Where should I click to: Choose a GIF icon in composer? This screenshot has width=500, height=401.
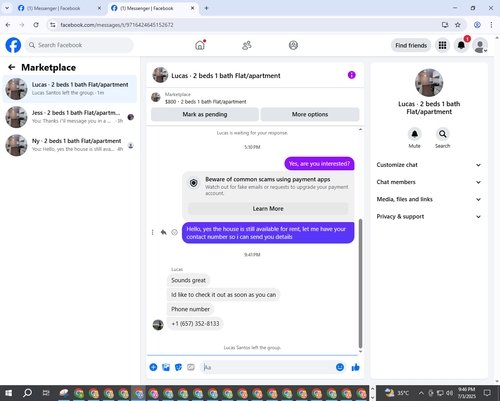click(191, 367)
